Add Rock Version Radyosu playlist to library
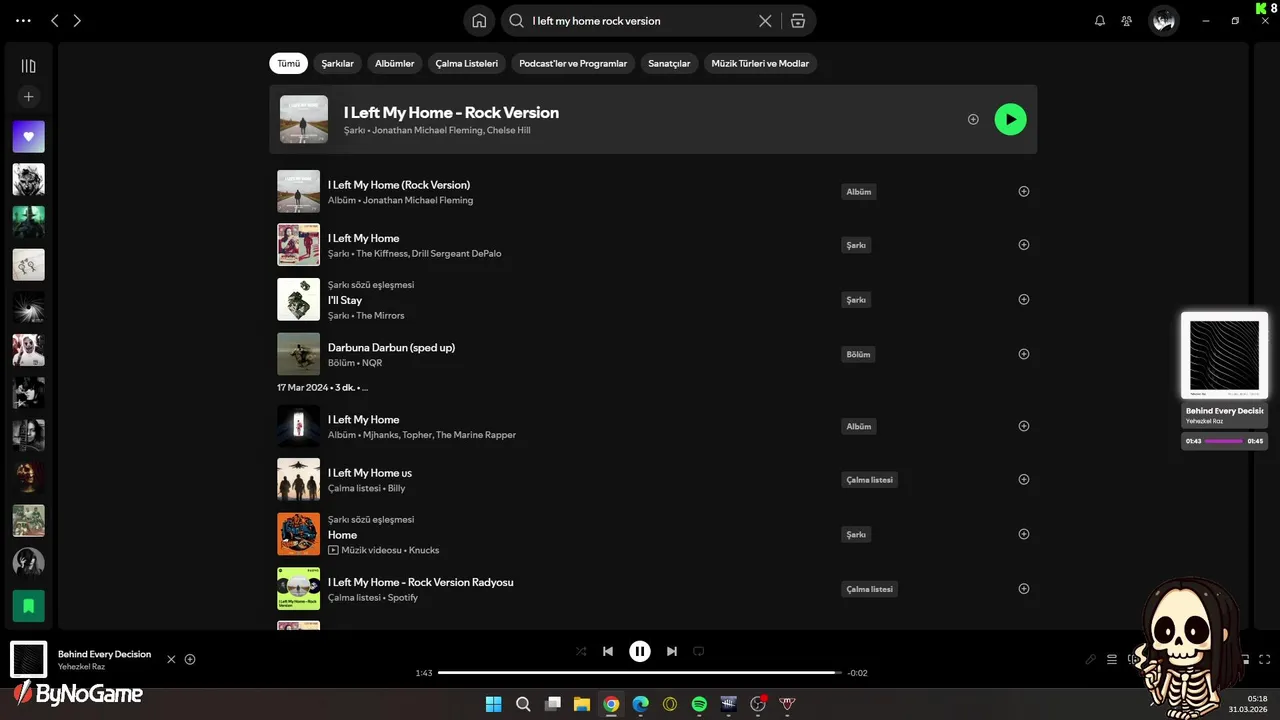Screen dimensions: 1280x720 click(x=1024, y=589)
